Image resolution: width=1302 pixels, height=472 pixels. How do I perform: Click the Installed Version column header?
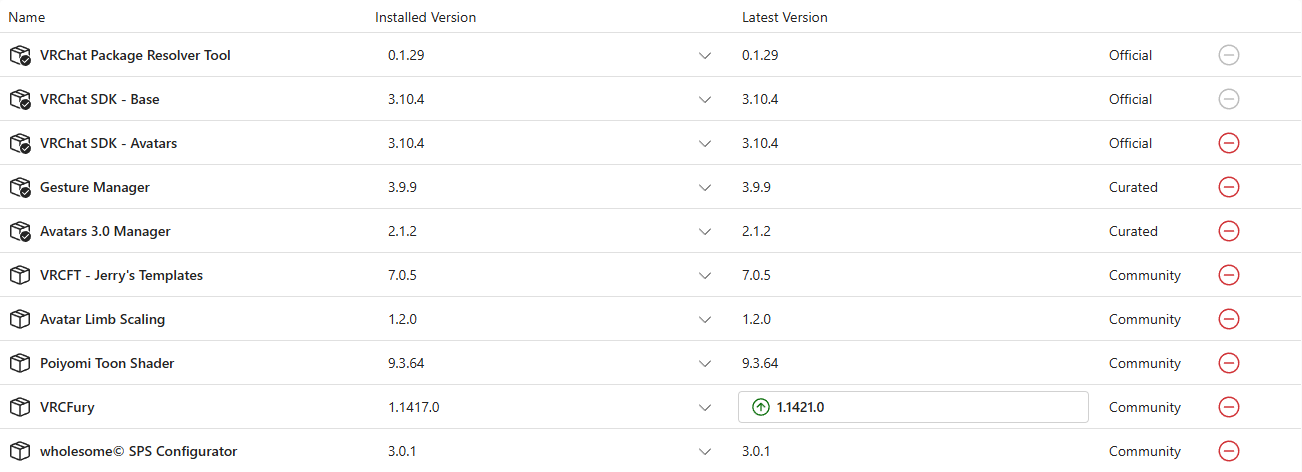click(425, 17)
